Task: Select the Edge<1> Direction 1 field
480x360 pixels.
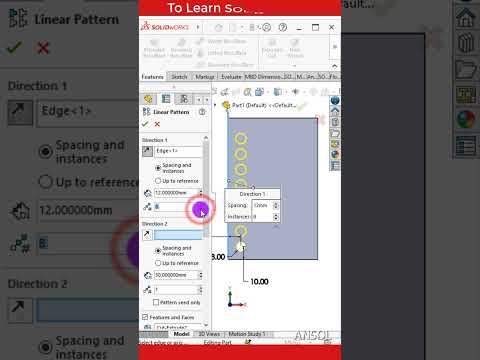Action: coord(178,151)
